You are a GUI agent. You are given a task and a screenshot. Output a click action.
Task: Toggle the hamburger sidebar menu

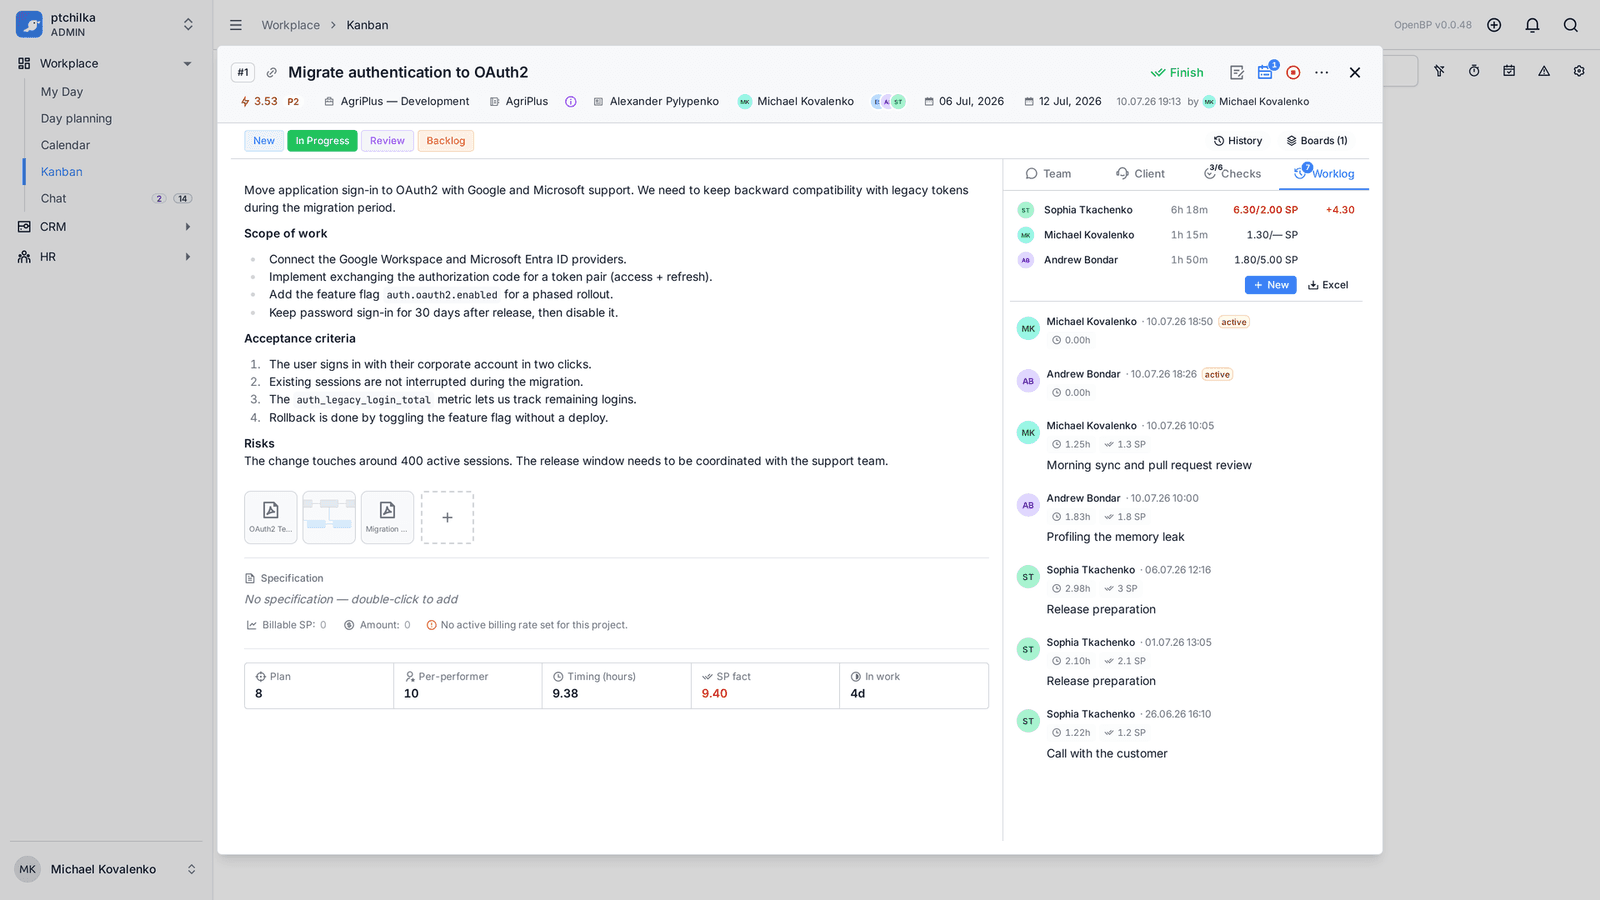[x=236, y=25]
